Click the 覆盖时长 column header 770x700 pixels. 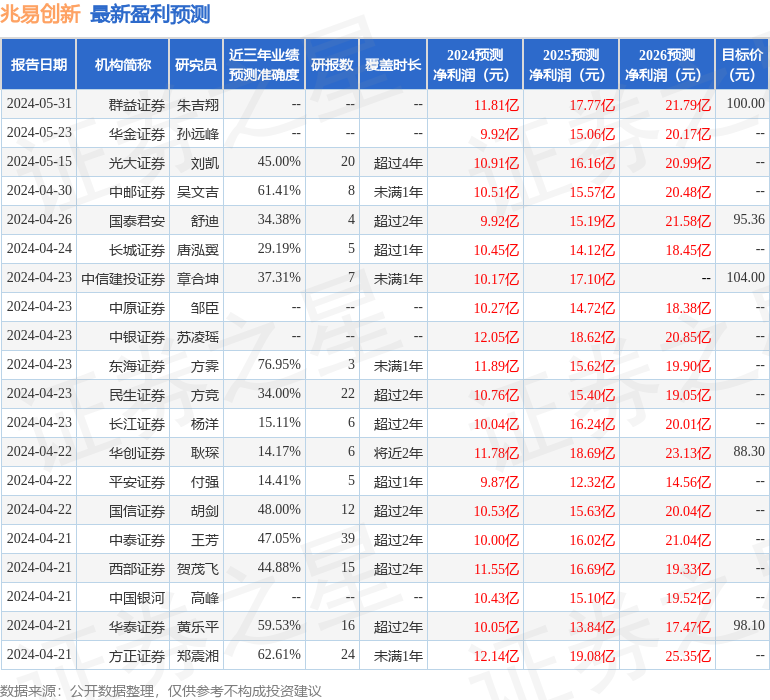coord(393,64)
